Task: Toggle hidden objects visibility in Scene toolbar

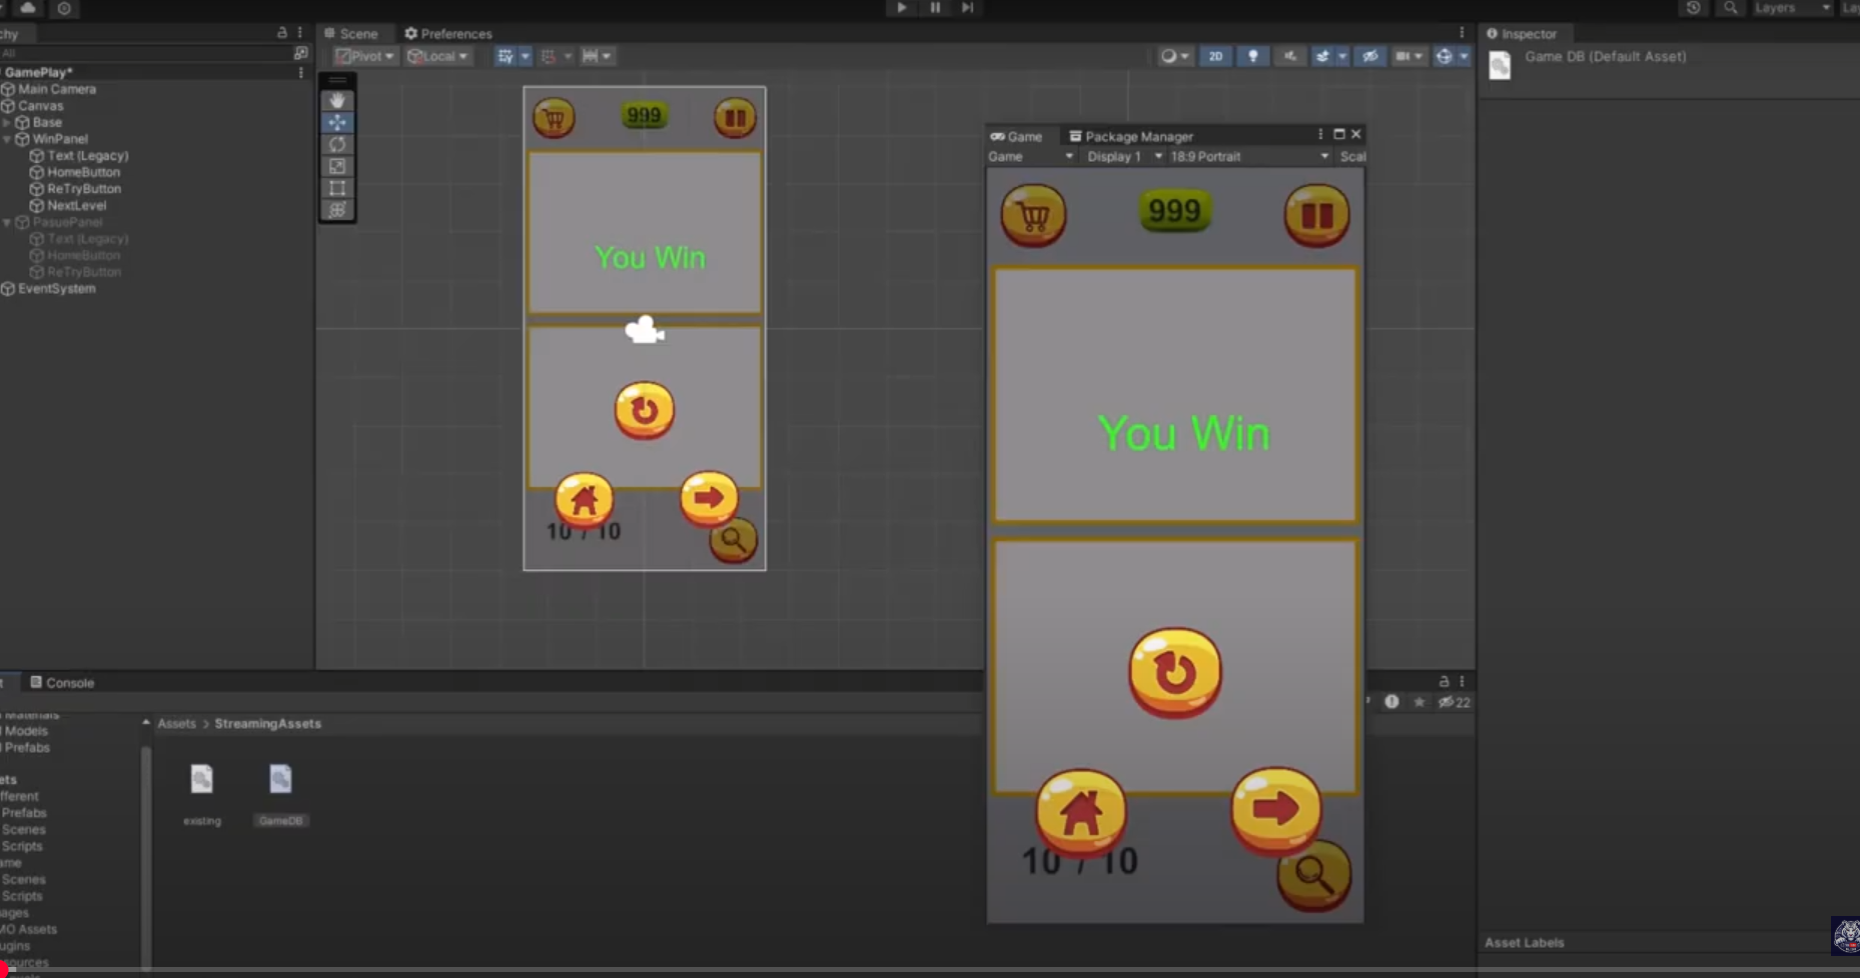Action: 1370,56
